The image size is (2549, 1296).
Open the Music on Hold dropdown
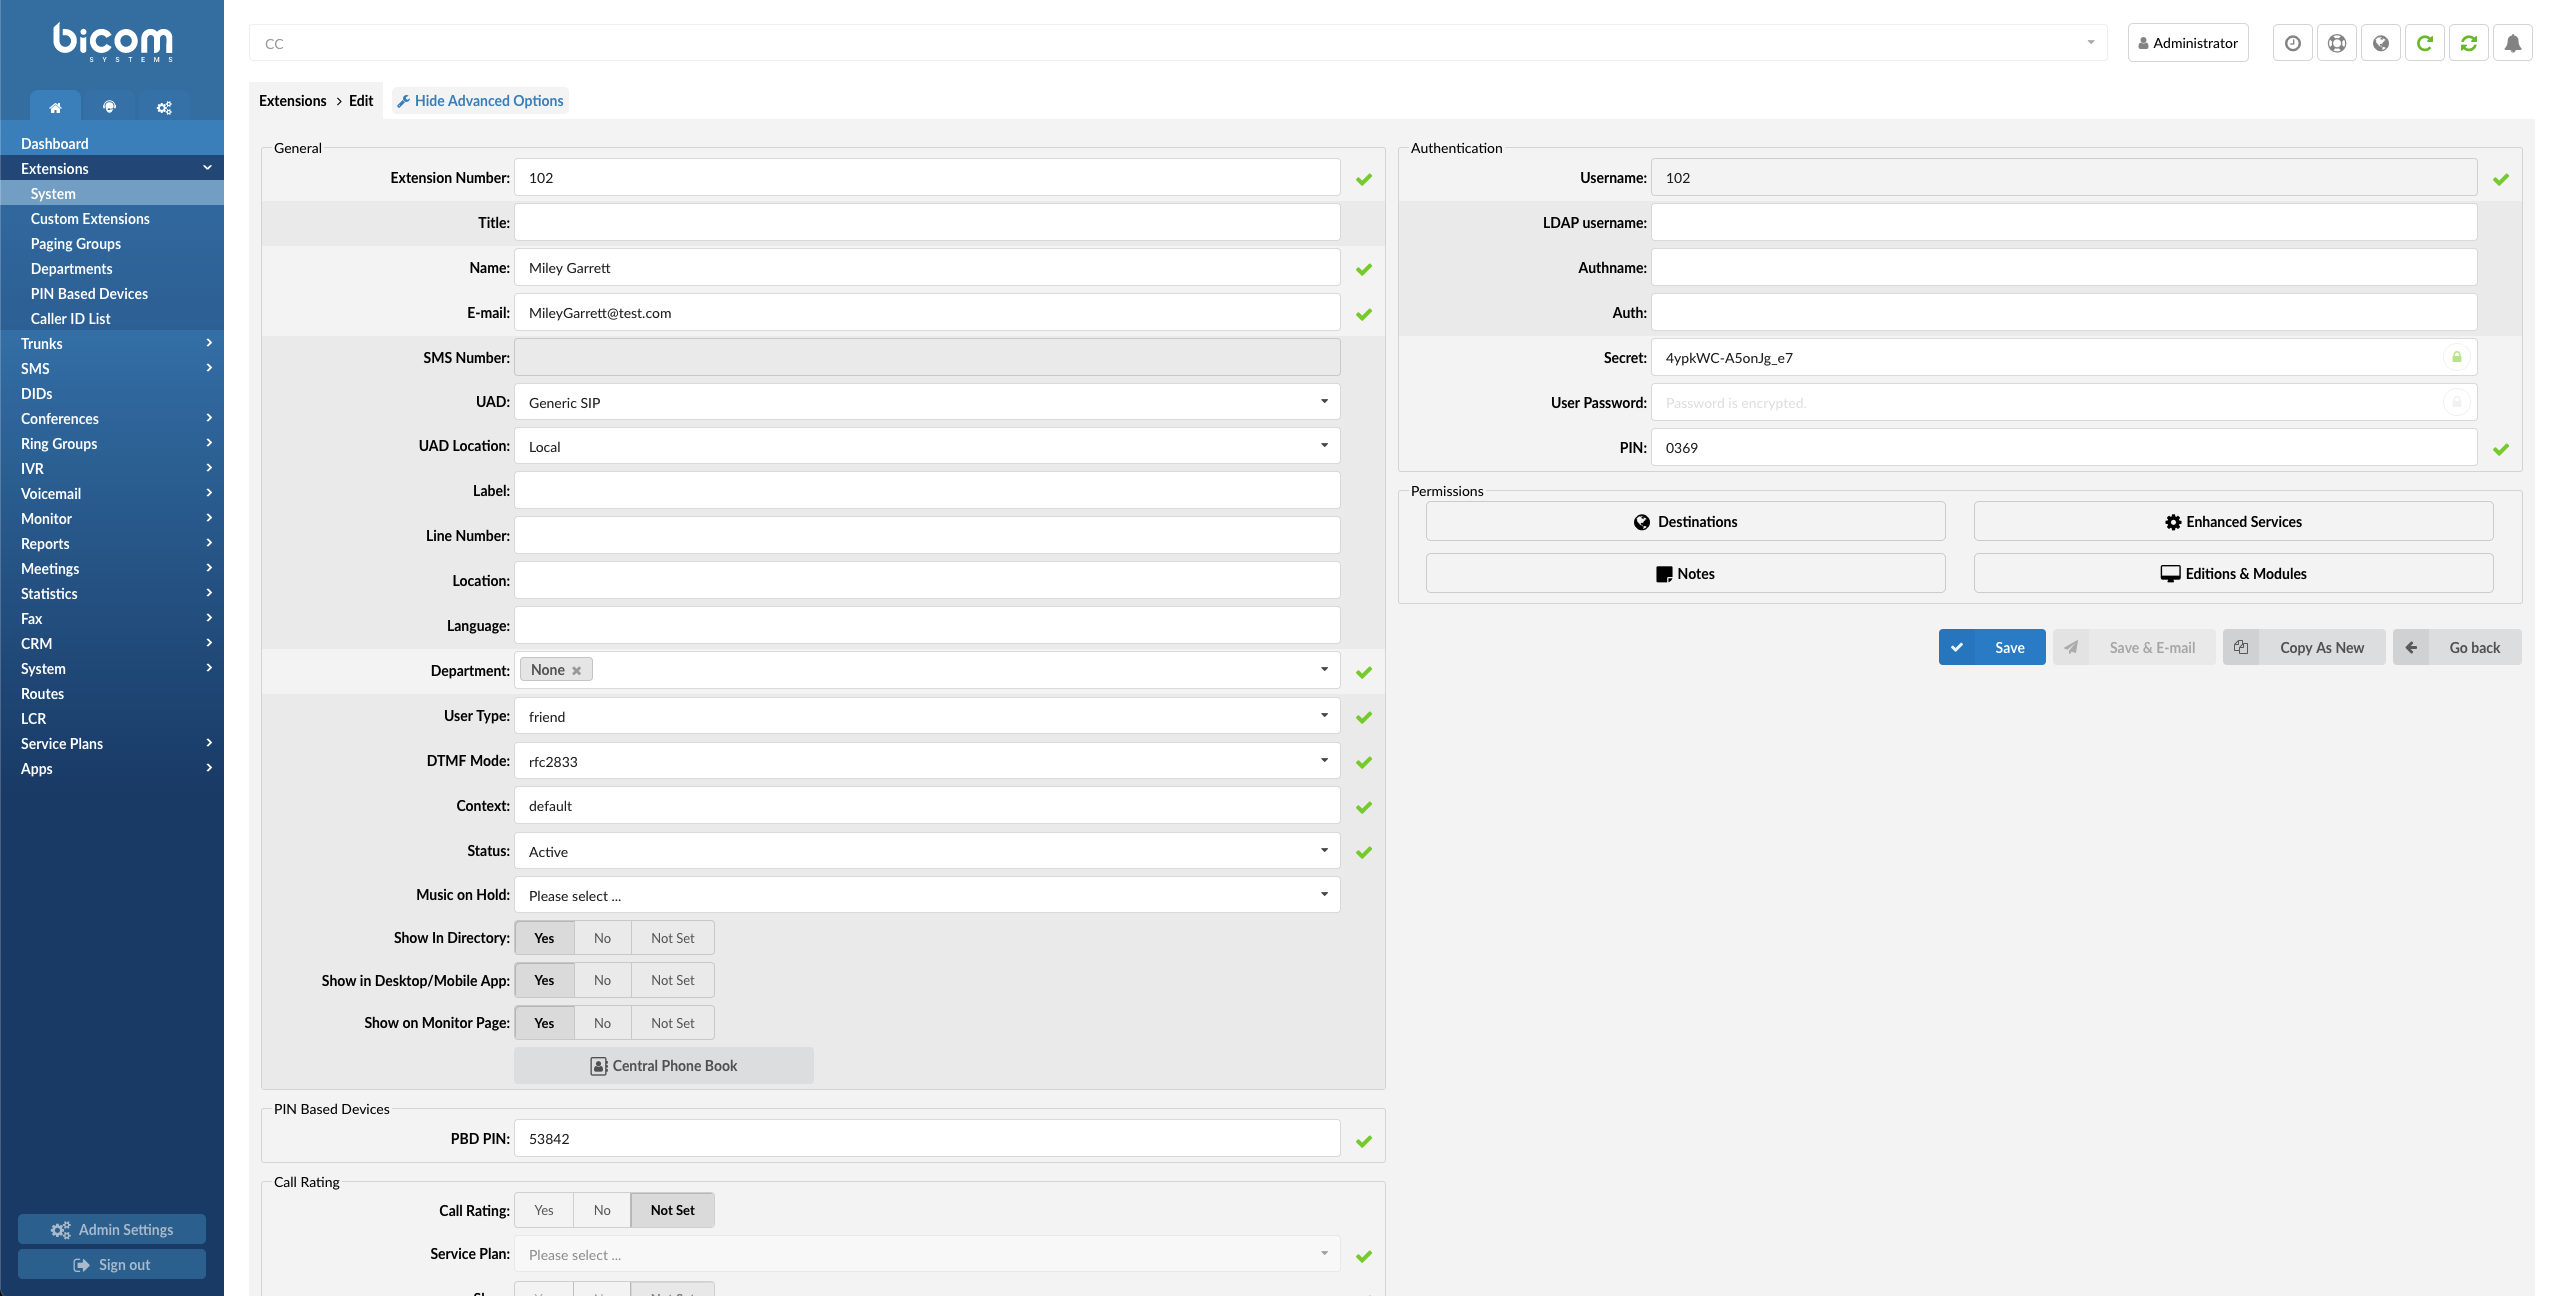click(927, 895)
